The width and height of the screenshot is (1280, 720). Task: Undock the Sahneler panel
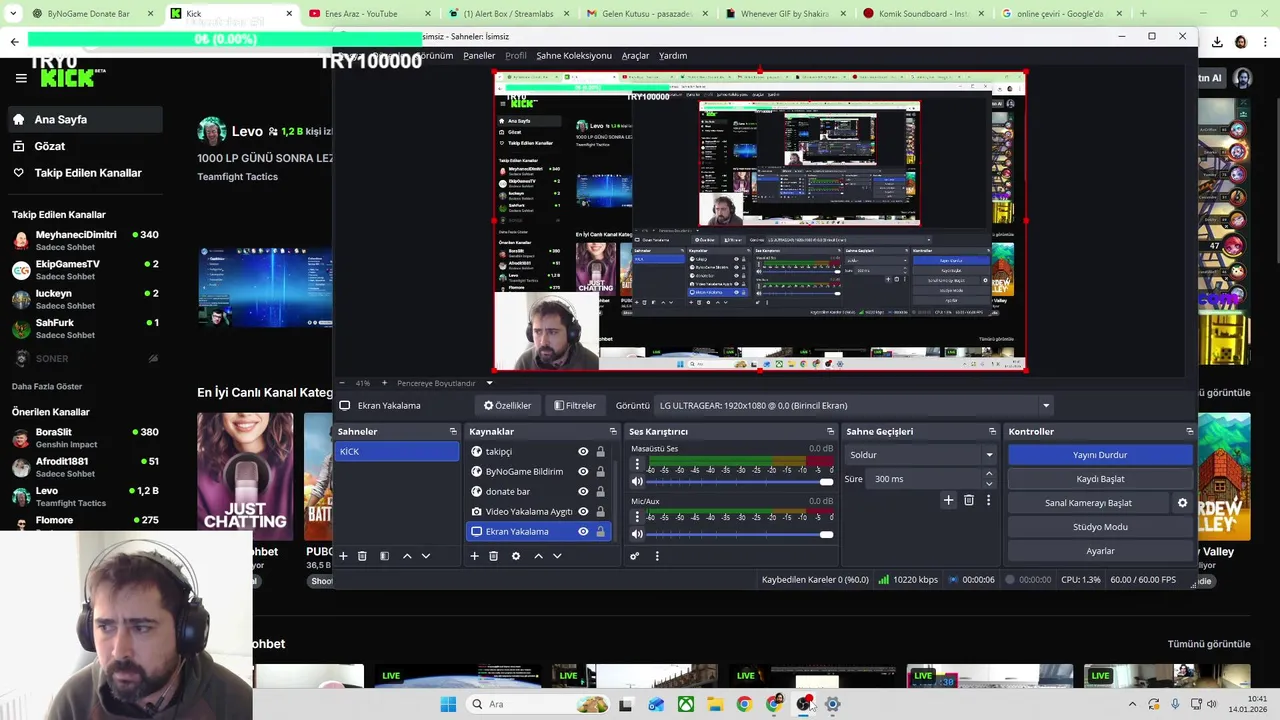click(x=453, y=432)
